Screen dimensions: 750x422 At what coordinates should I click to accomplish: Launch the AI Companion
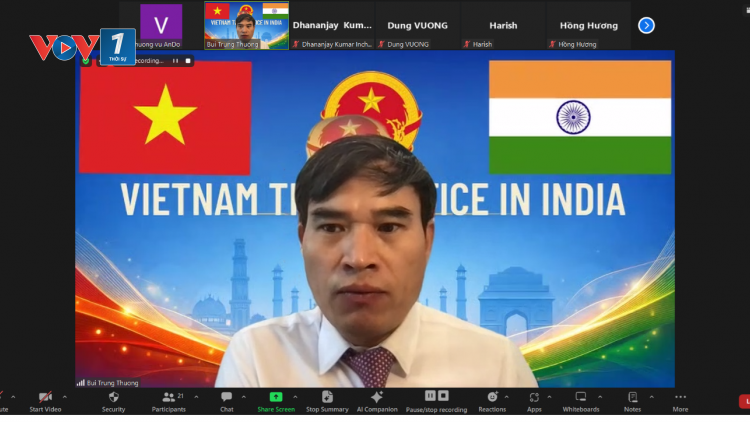pos(378,399)
